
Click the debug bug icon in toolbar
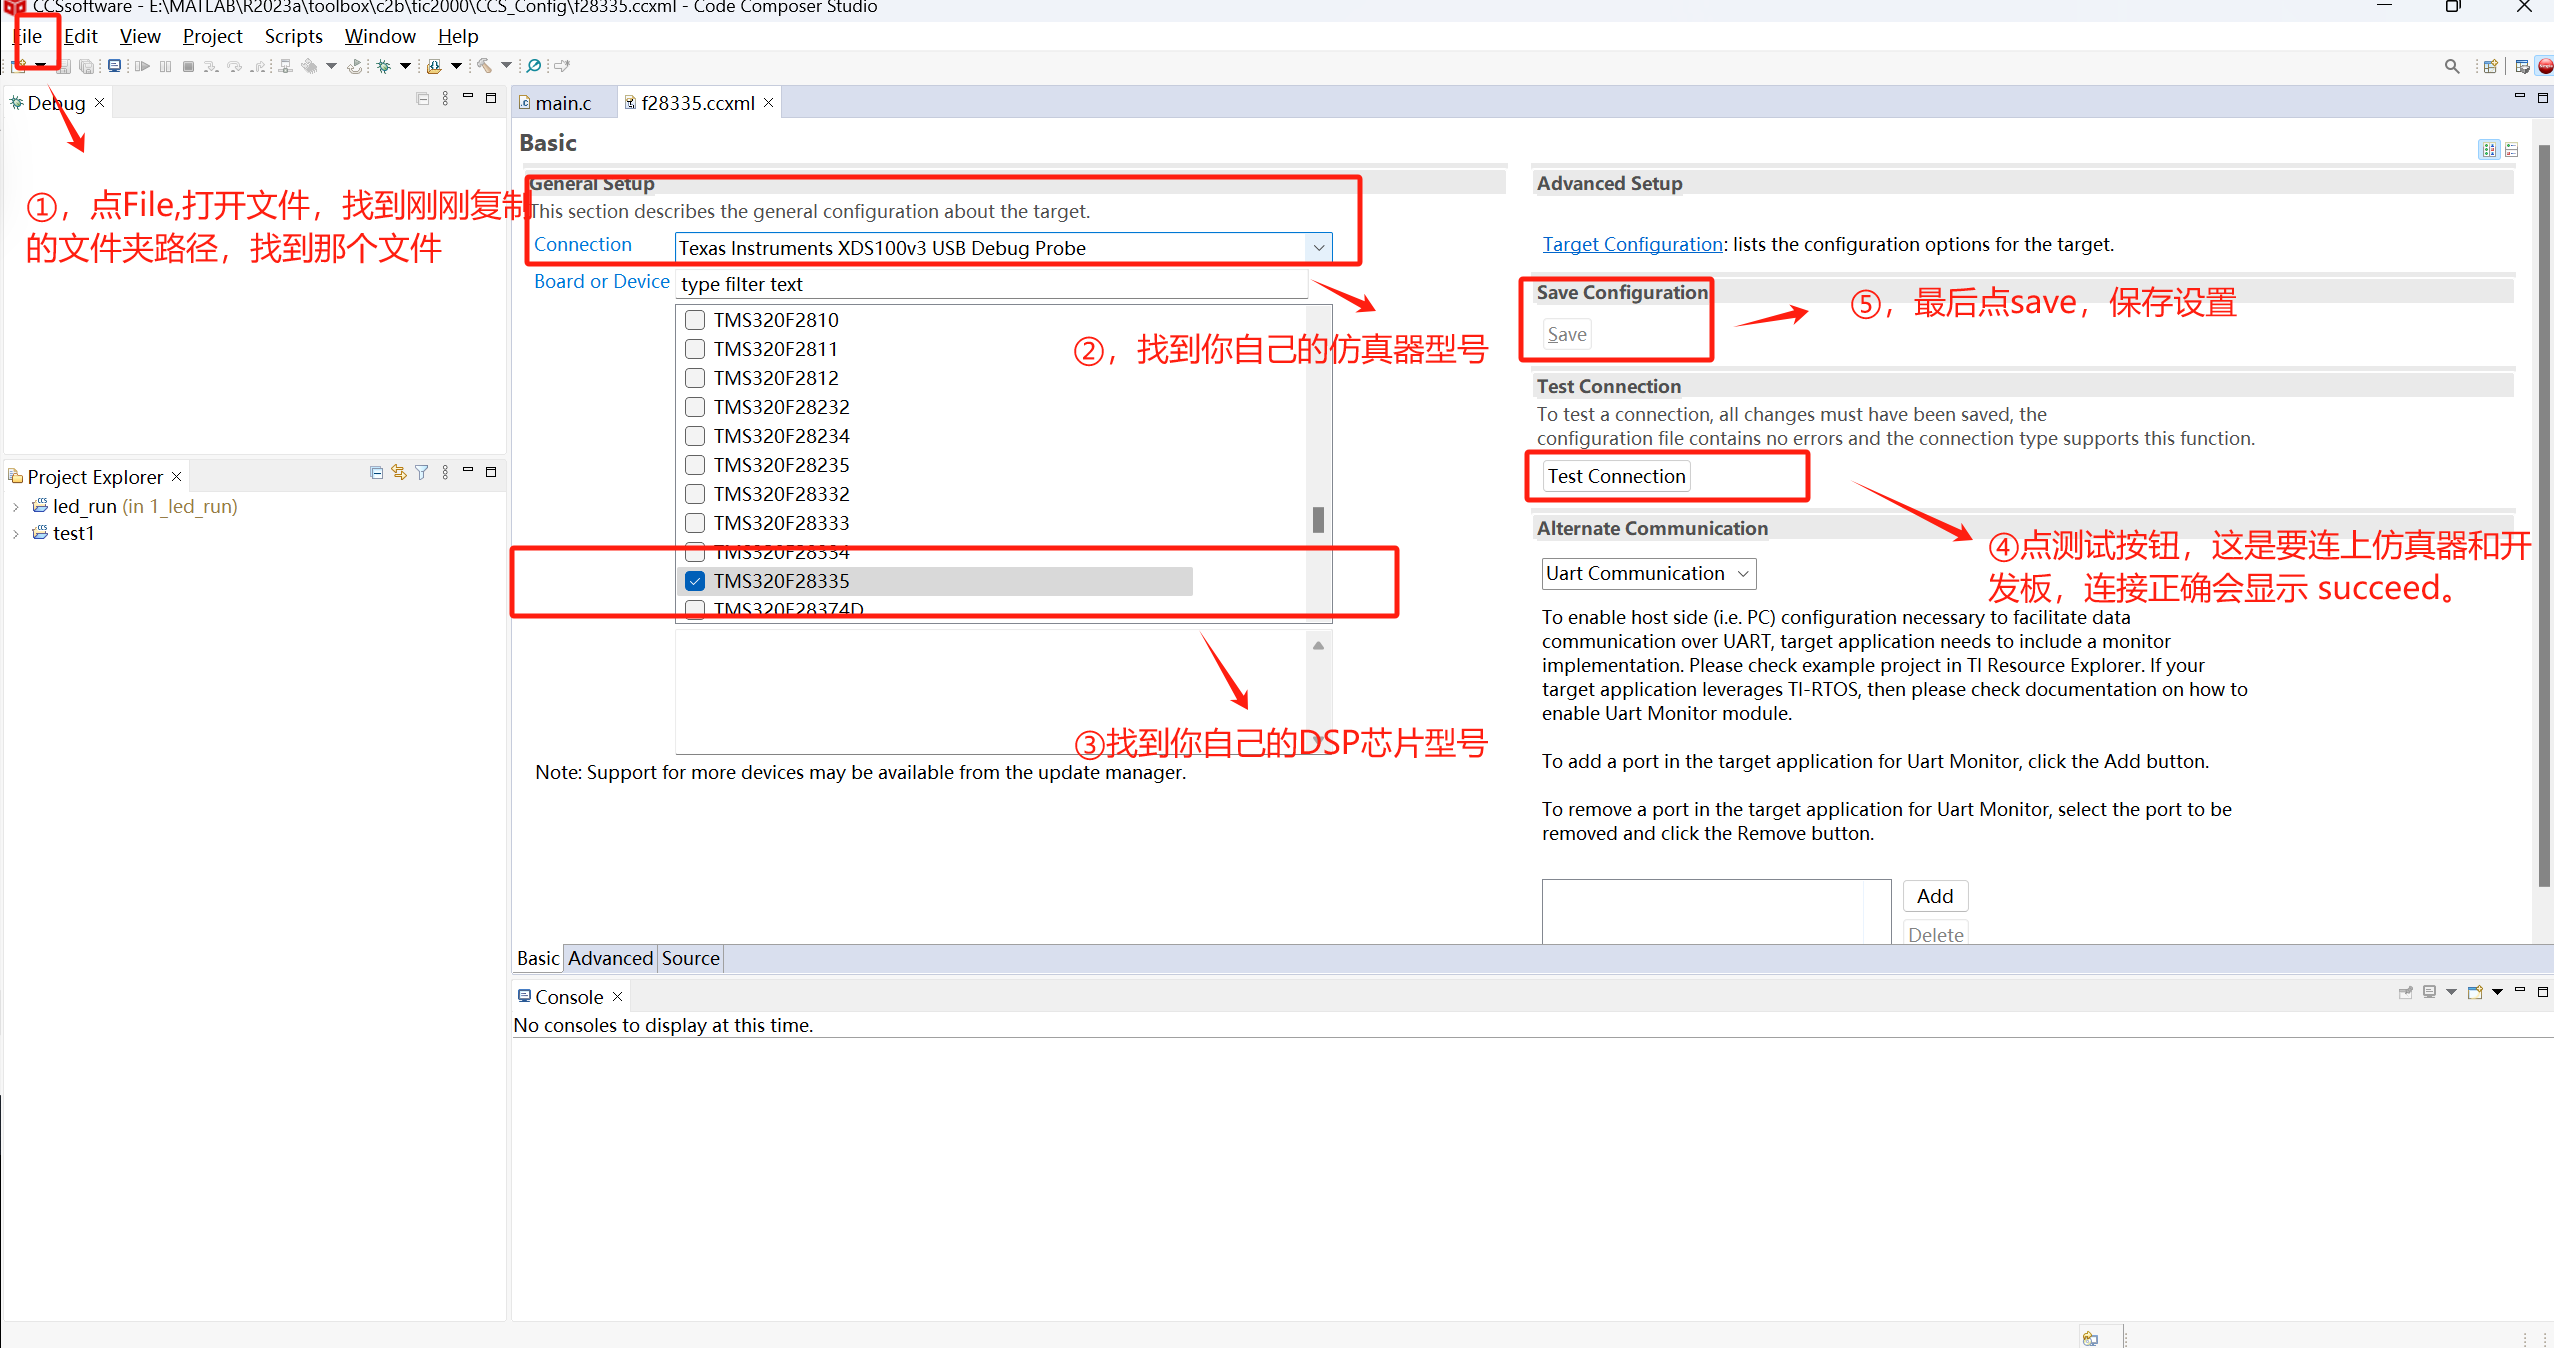[x=384, y=66]
